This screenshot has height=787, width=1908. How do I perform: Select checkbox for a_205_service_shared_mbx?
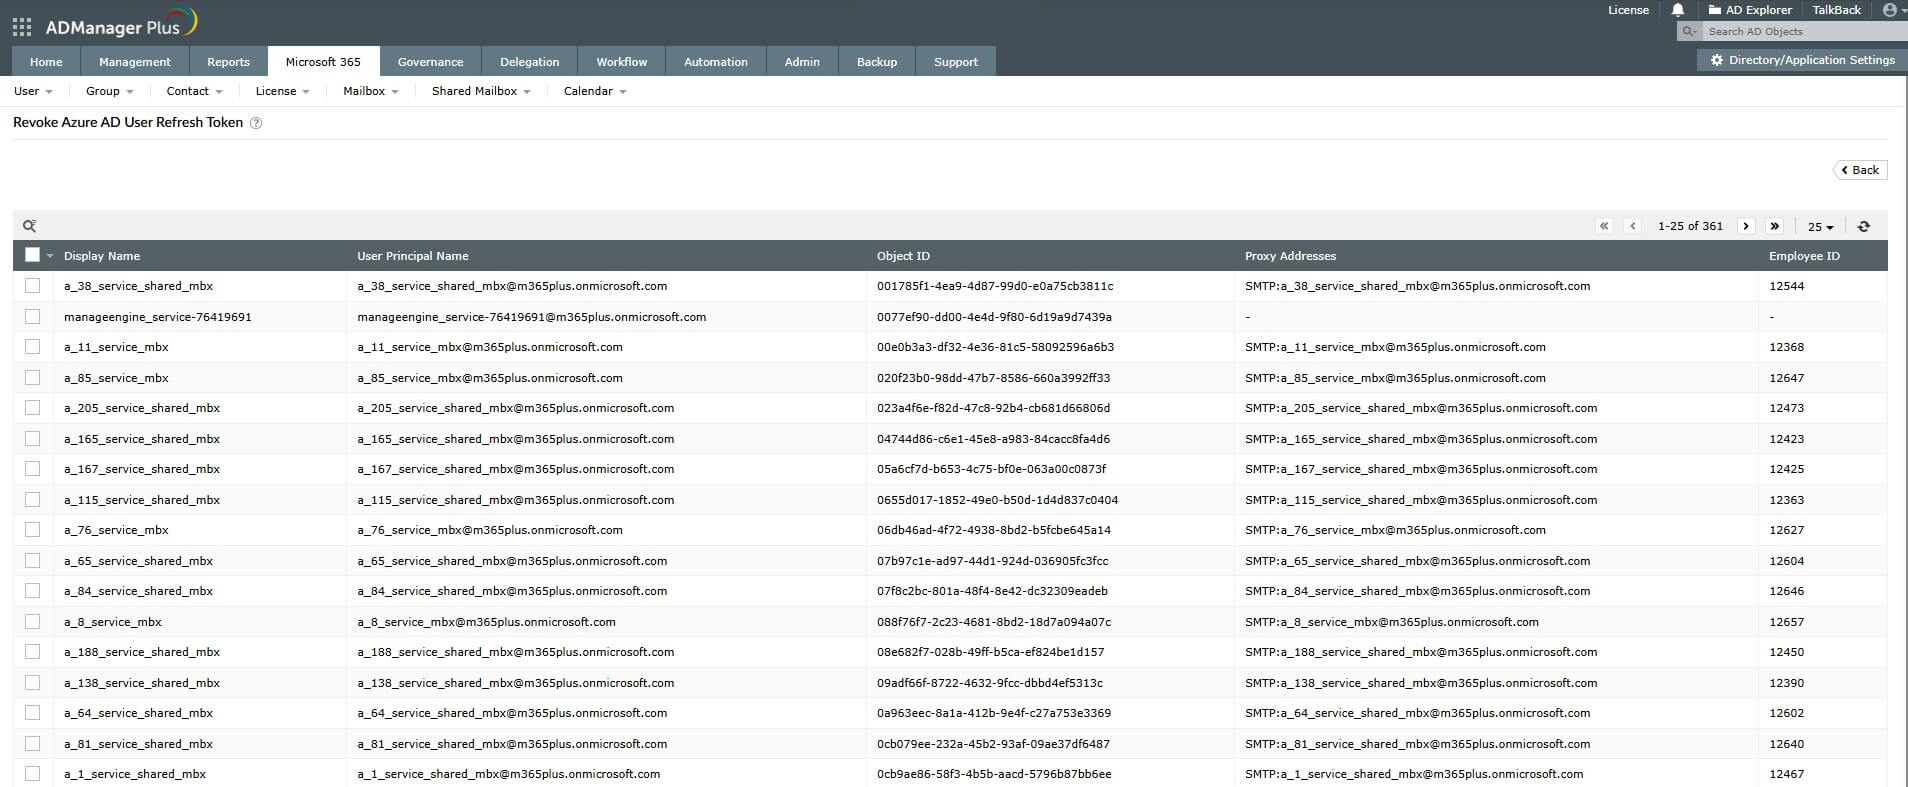pyautogui.click(x=32, y=408)
